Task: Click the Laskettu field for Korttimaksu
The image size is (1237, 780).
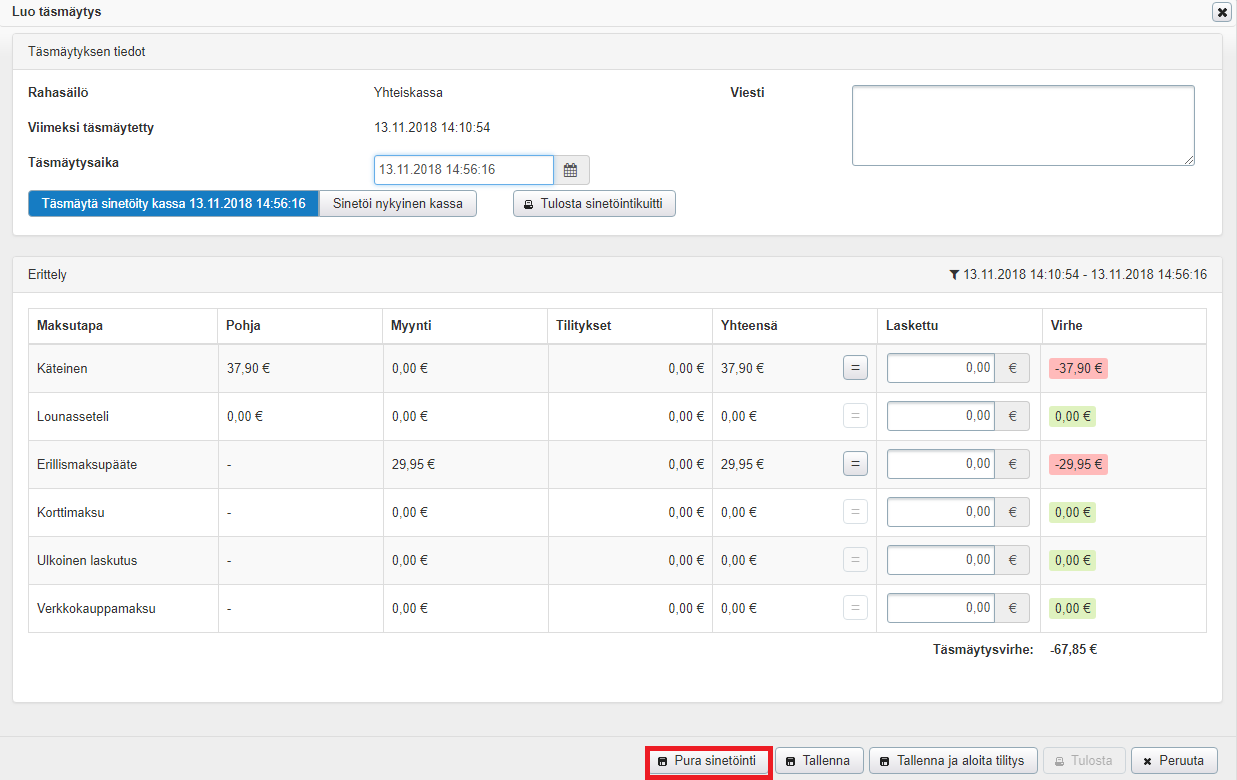Action: coord(940,512)
